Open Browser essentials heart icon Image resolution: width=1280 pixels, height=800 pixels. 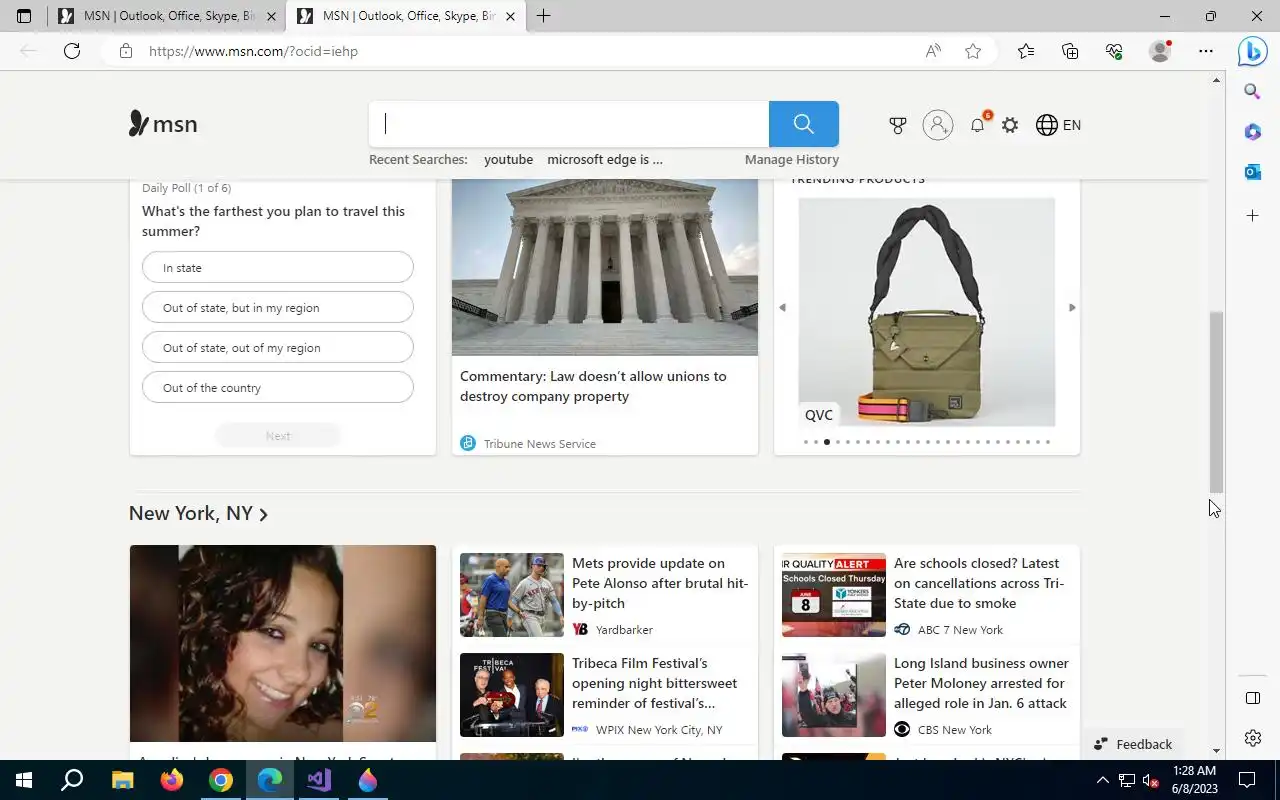tap(1114, 51)
